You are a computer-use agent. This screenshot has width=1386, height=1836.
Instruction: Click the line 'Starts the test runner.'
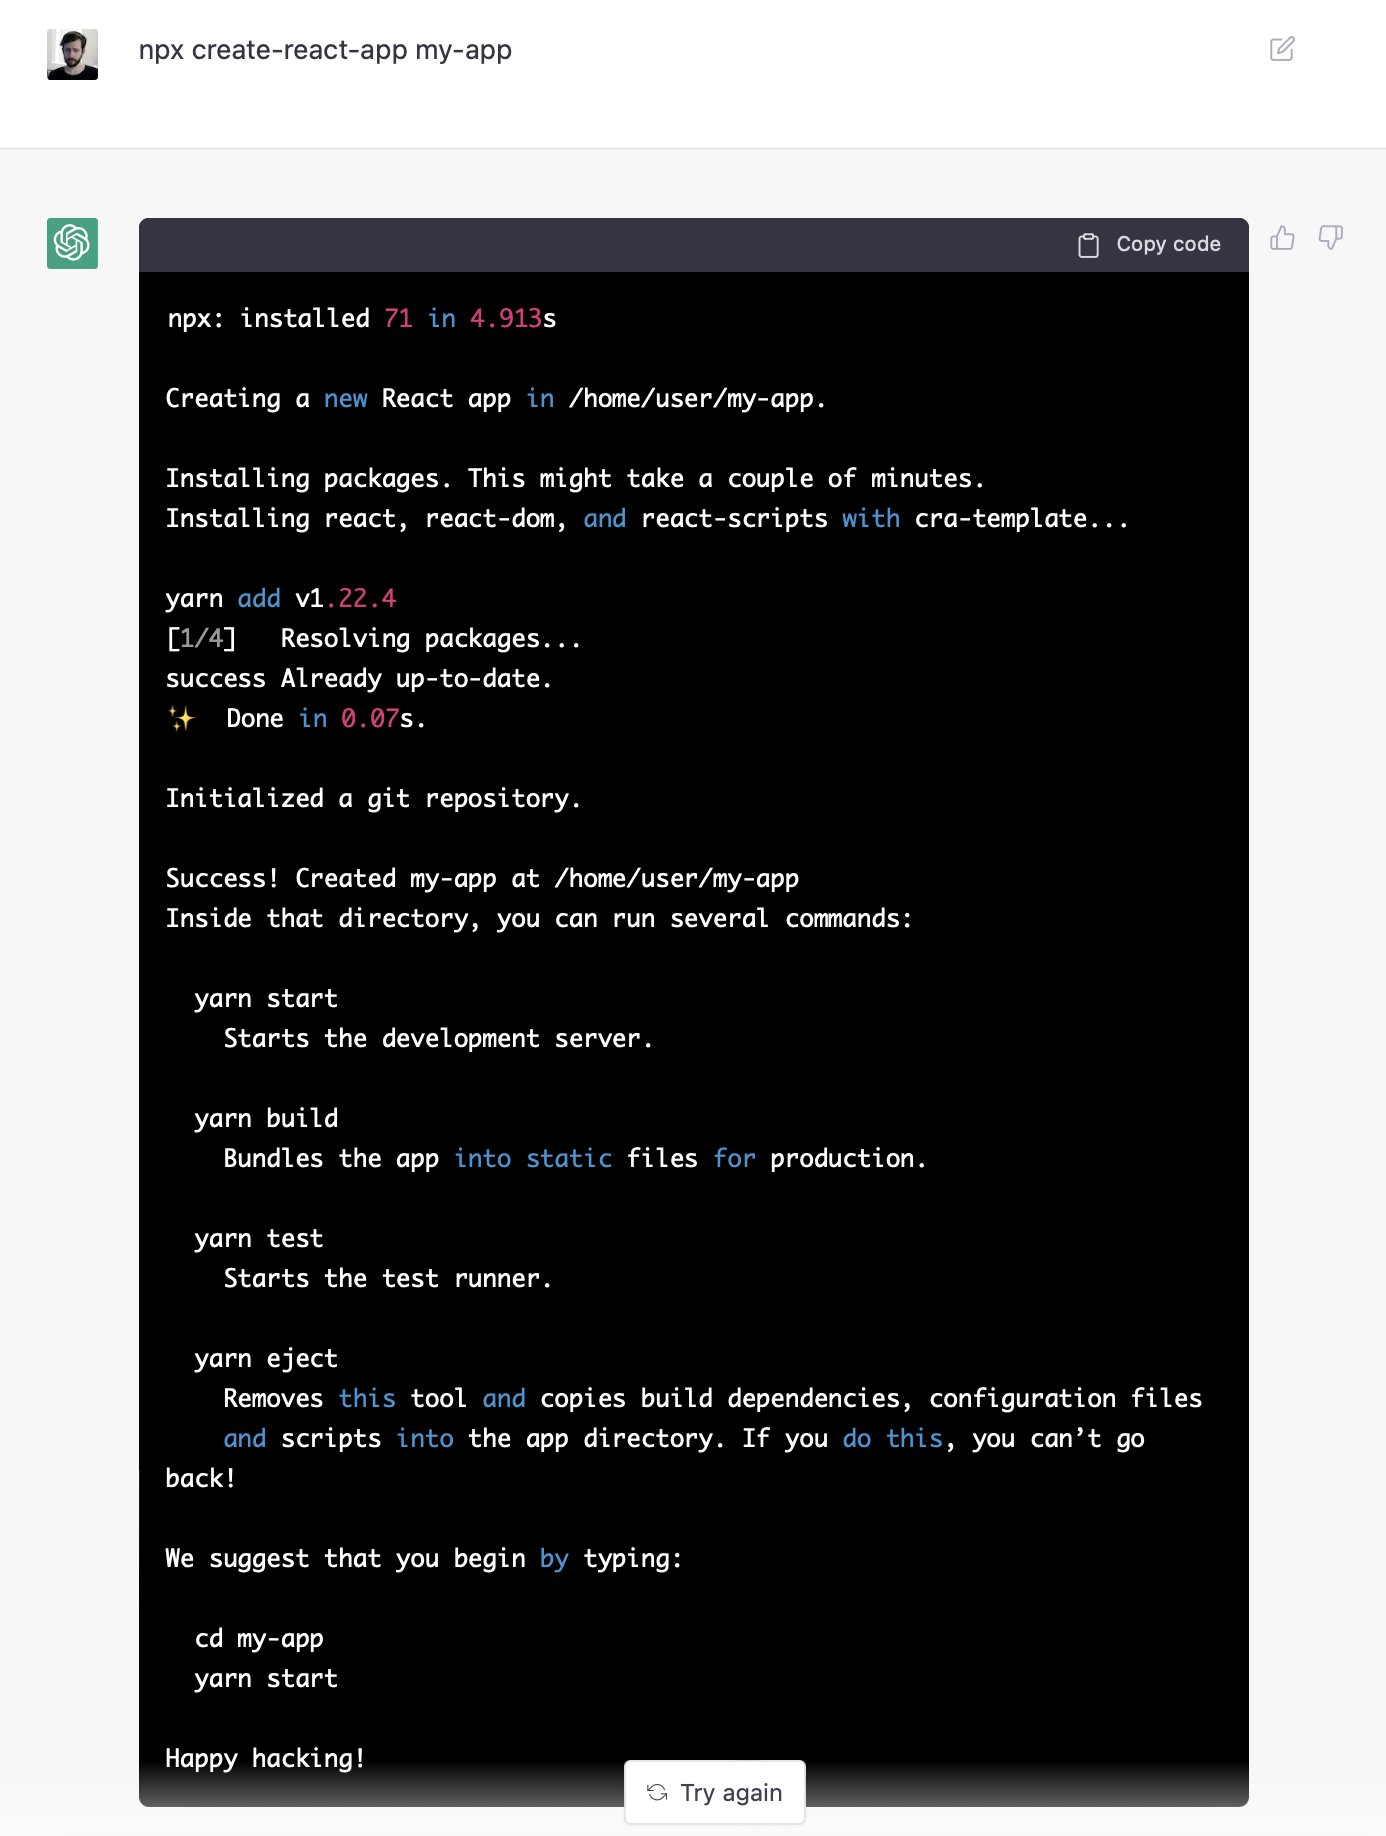(x=388, y=1278)
